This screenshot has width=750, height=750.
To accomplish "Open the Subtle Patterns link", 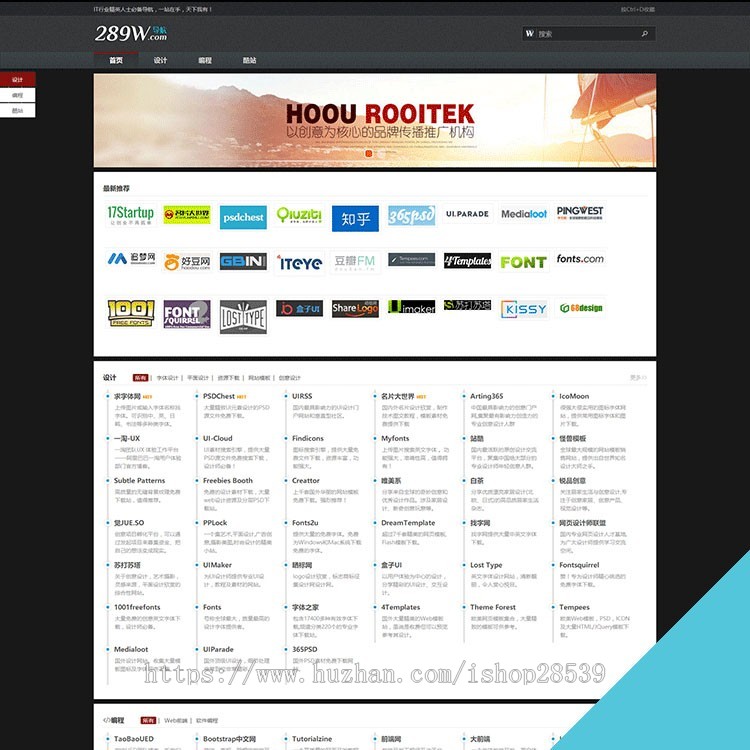I will tap(139, 480).
